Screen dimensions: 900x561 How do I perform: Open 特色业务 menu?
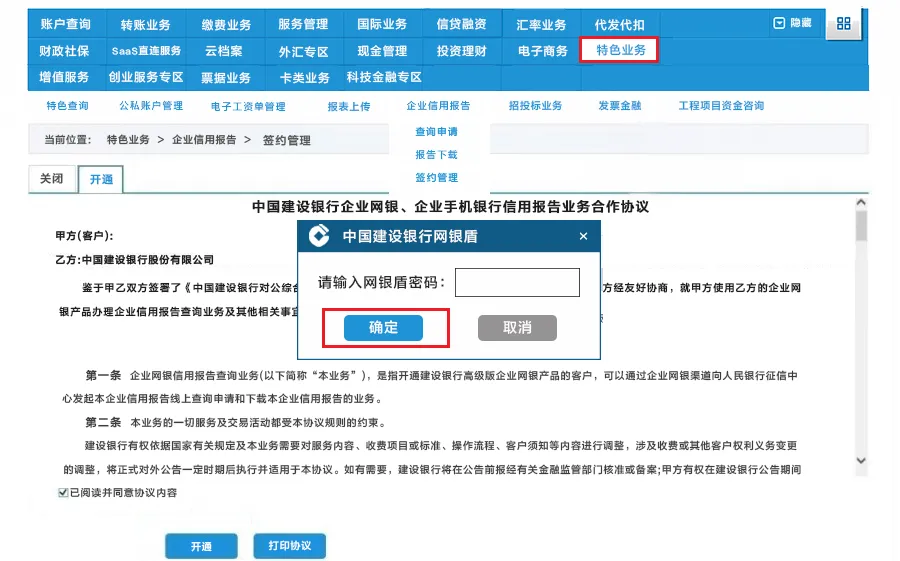coord(620,50)
